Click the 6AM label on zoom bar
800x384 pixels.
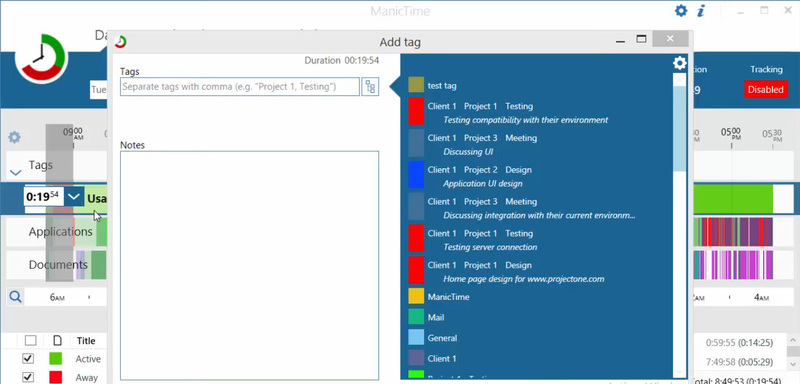[x=57, y=297]
